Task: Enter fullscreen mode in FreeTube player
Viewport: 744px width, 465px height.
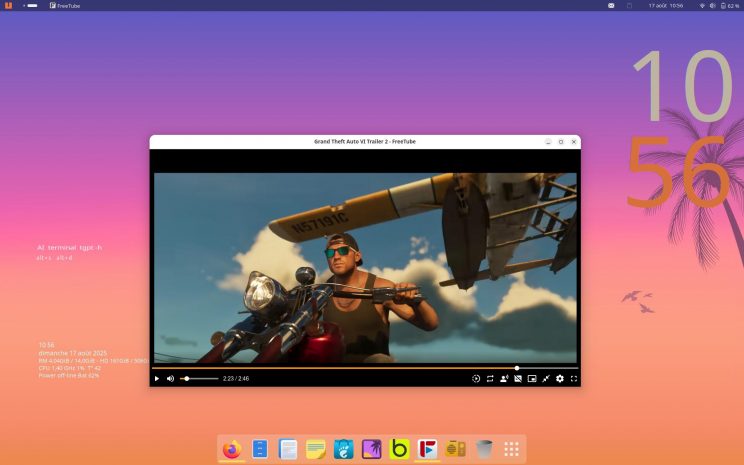Action: click(574, 379)
